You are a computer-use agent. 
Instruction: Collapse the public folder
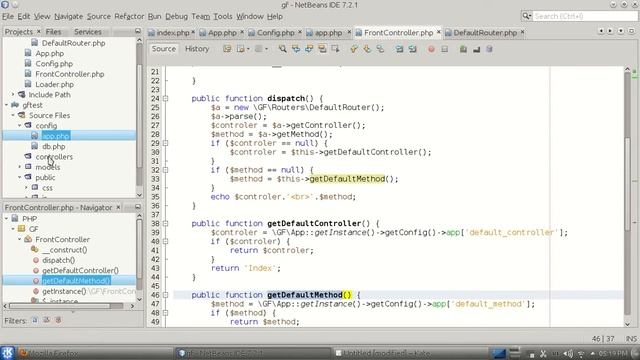coord(20,178)
